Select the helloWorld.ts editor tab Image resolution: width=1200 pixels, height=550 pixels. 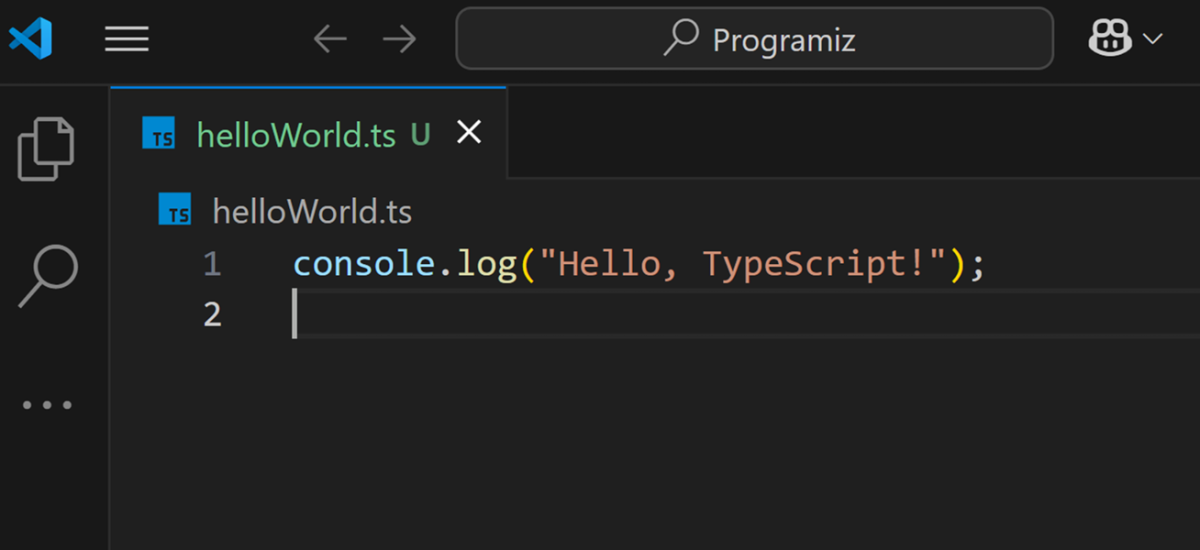tap(296, 134)
